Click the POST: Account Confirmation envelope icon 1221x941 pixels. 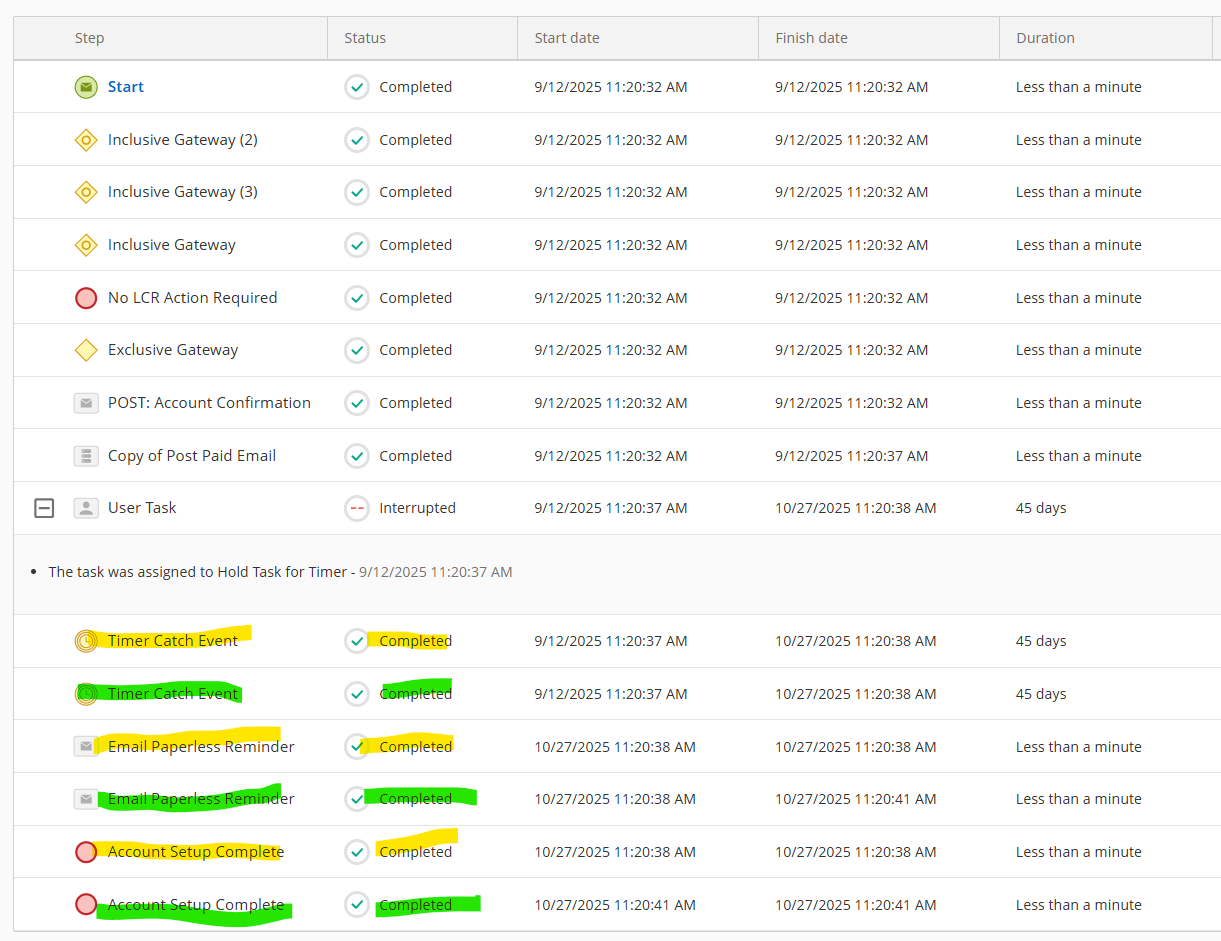[86, 403]
